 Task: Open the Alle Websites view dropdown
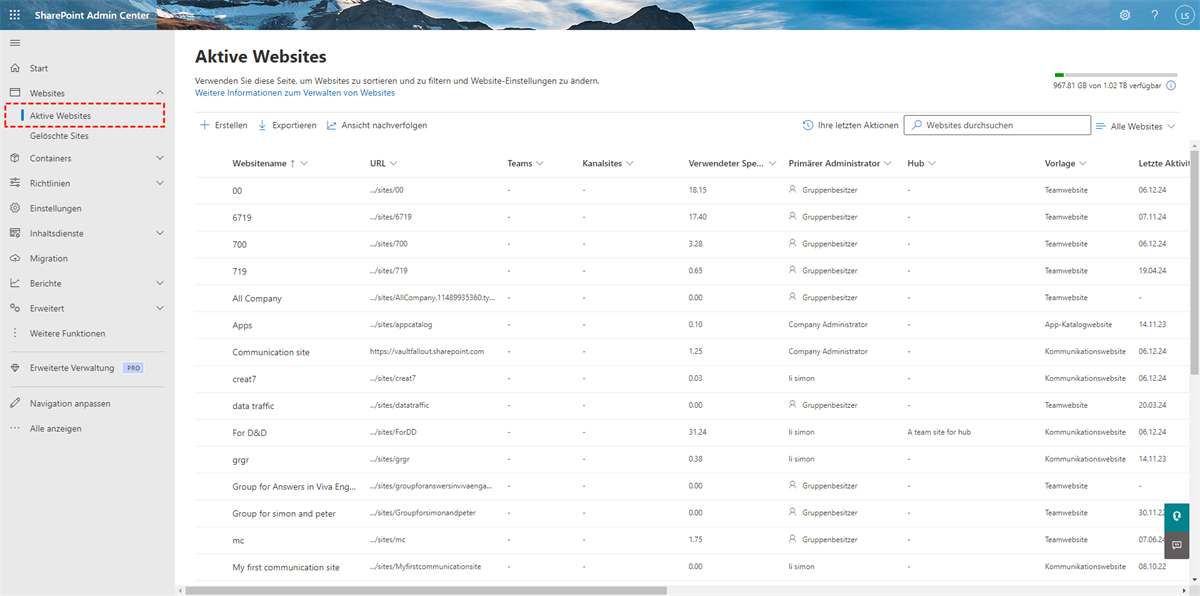(x=1136, y=126)
